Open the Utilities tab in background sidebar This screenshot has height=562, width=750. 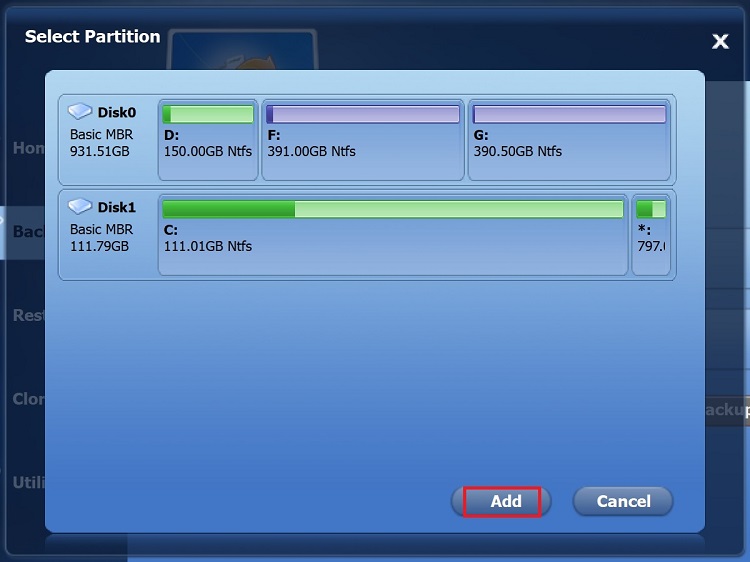coord(28,482)
